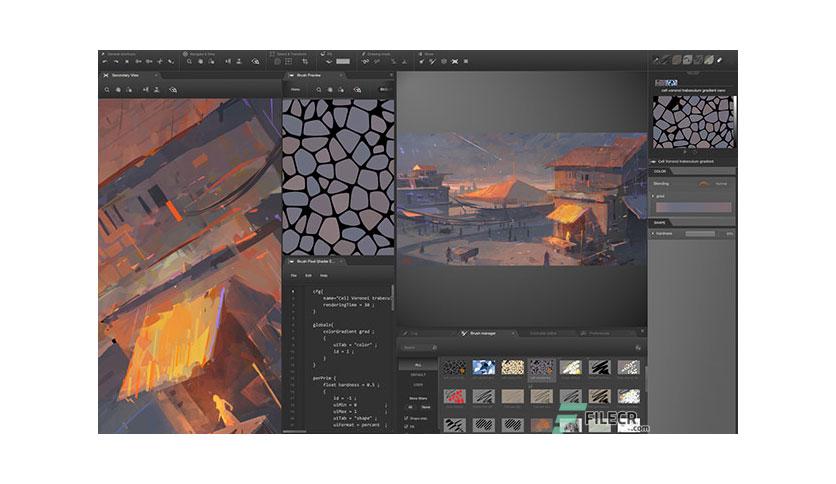Screen dimensions: 836x484
Task: Toggle the first checkbox under More filters
Action: [x=406, y=418]
